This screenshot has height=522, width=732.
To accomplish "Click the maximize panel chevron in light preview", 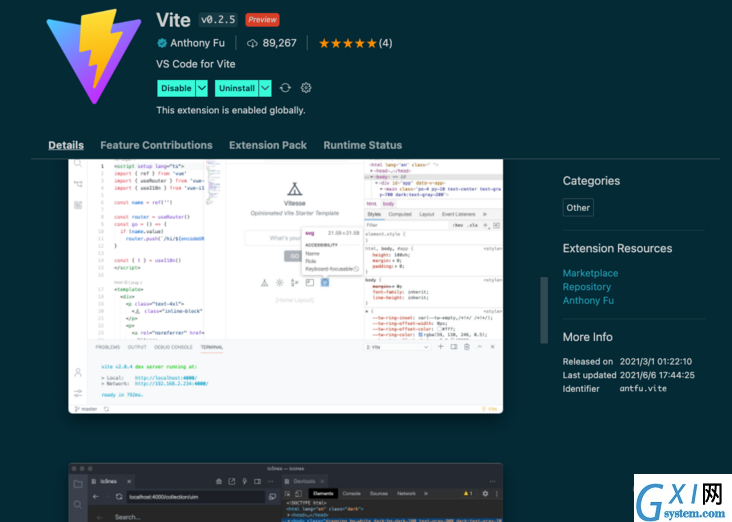I will (x=479, y=347).
